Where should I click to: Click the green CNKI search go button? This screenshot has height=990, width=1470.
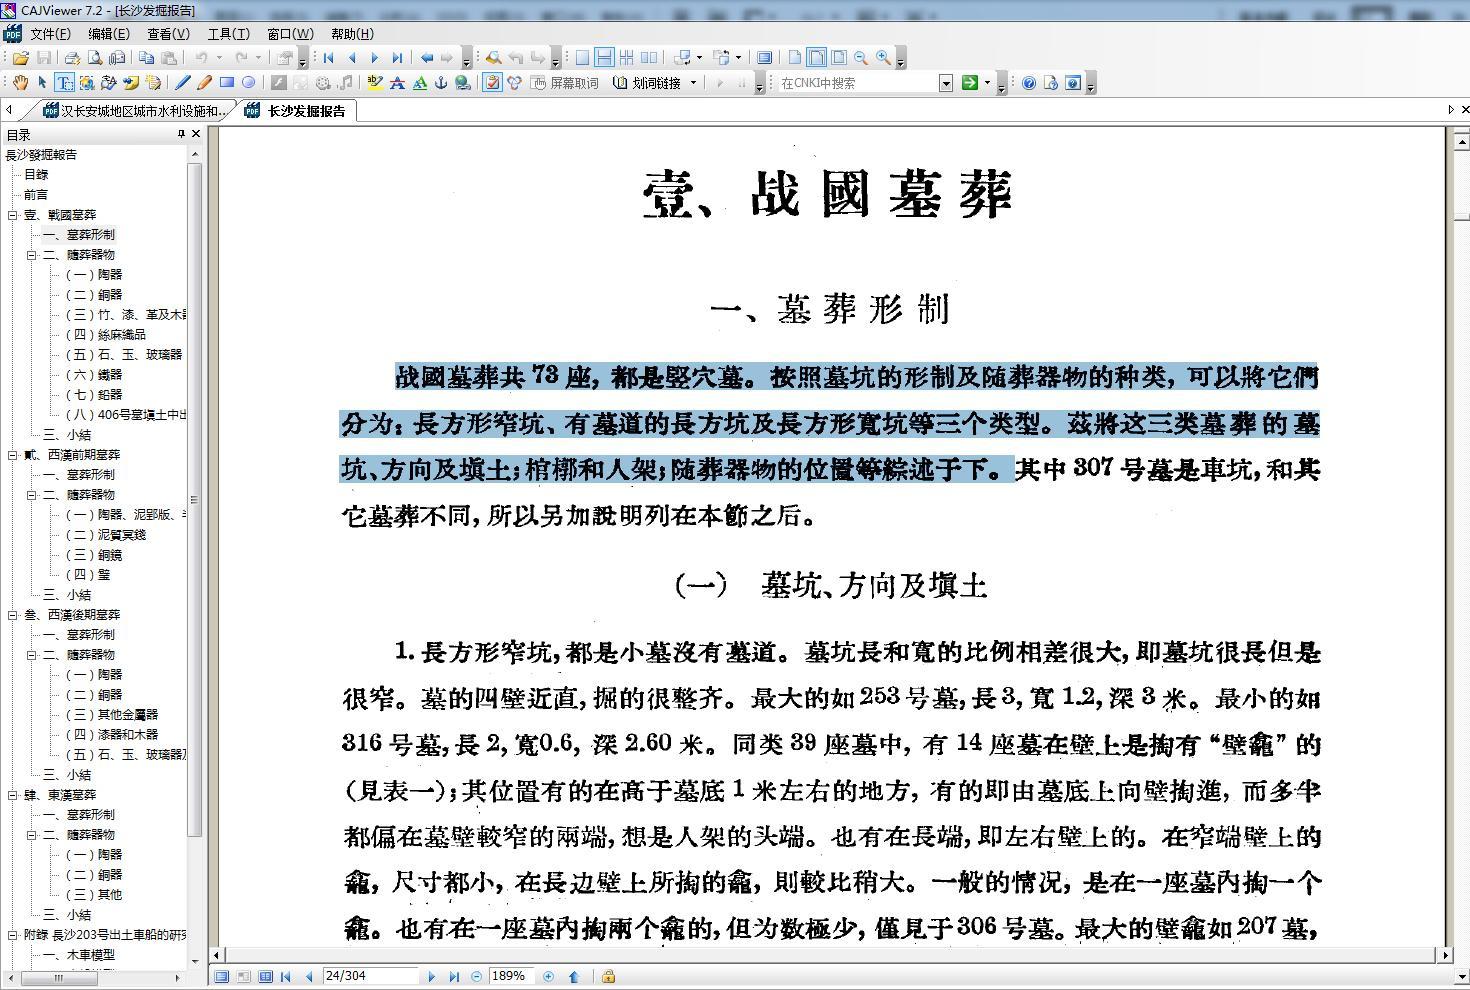[x=969, y=83]
